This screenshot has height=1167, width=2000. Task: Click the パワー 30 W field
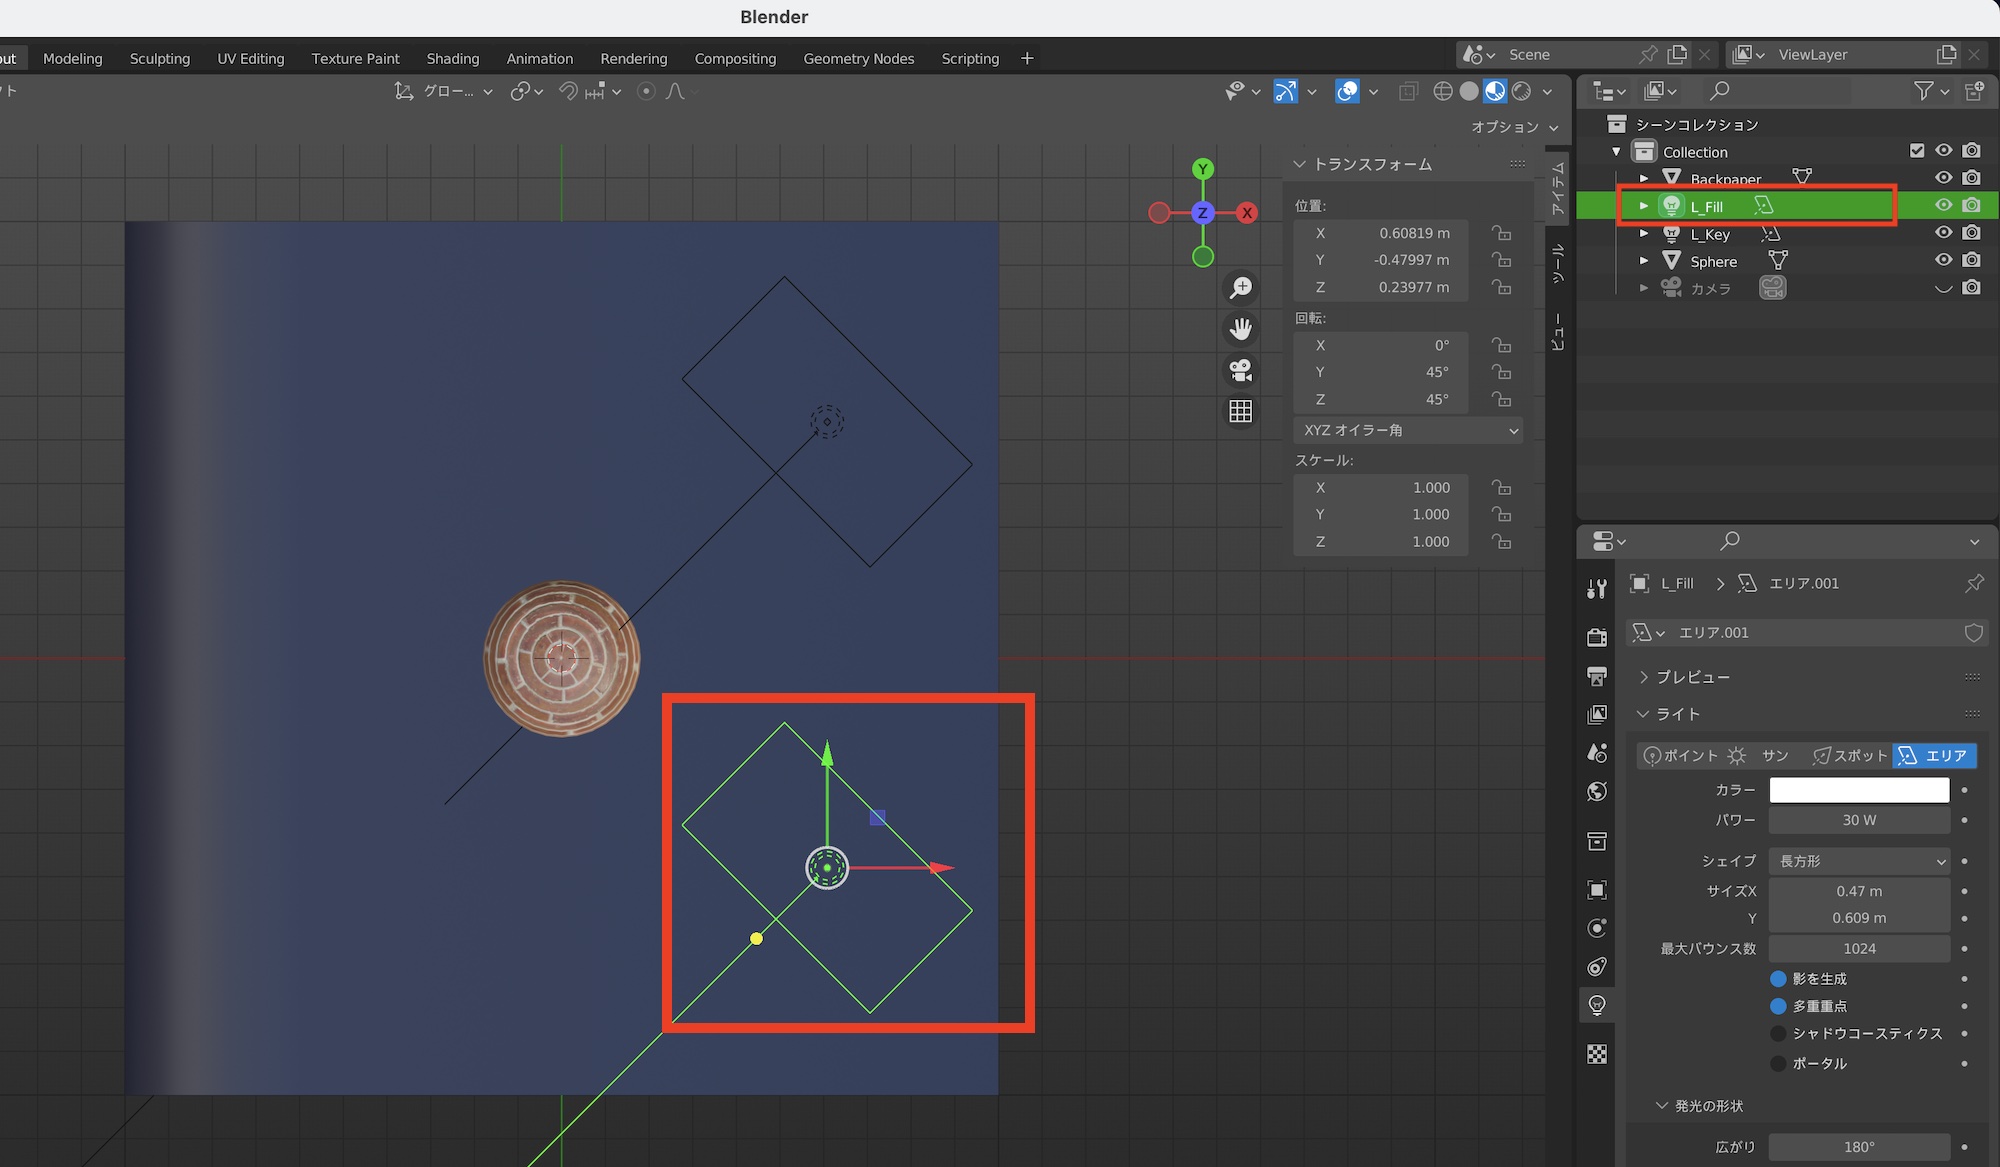1859,820
